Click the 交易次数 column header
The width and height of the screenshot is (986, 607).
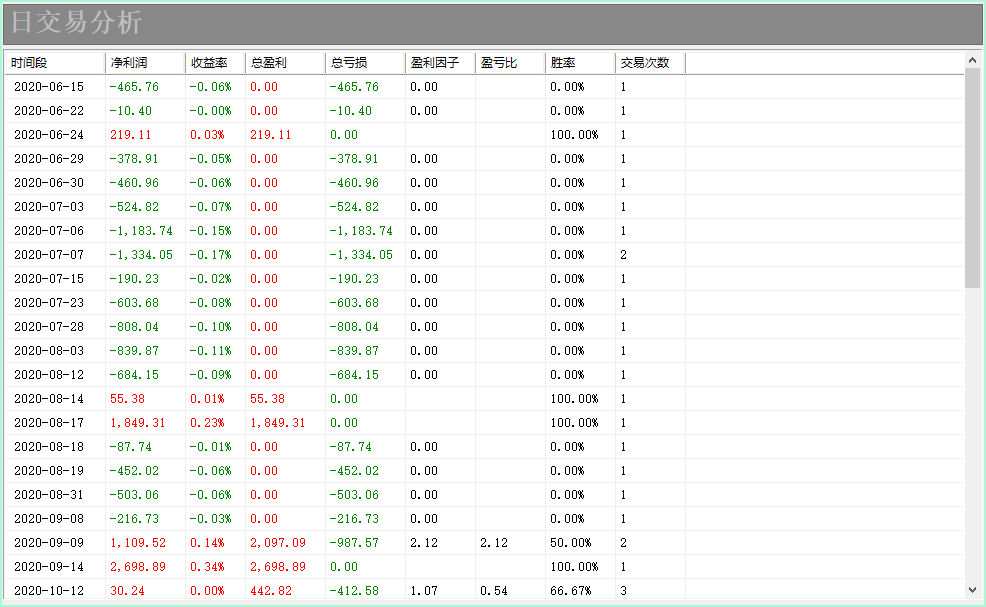coord(650,63)
